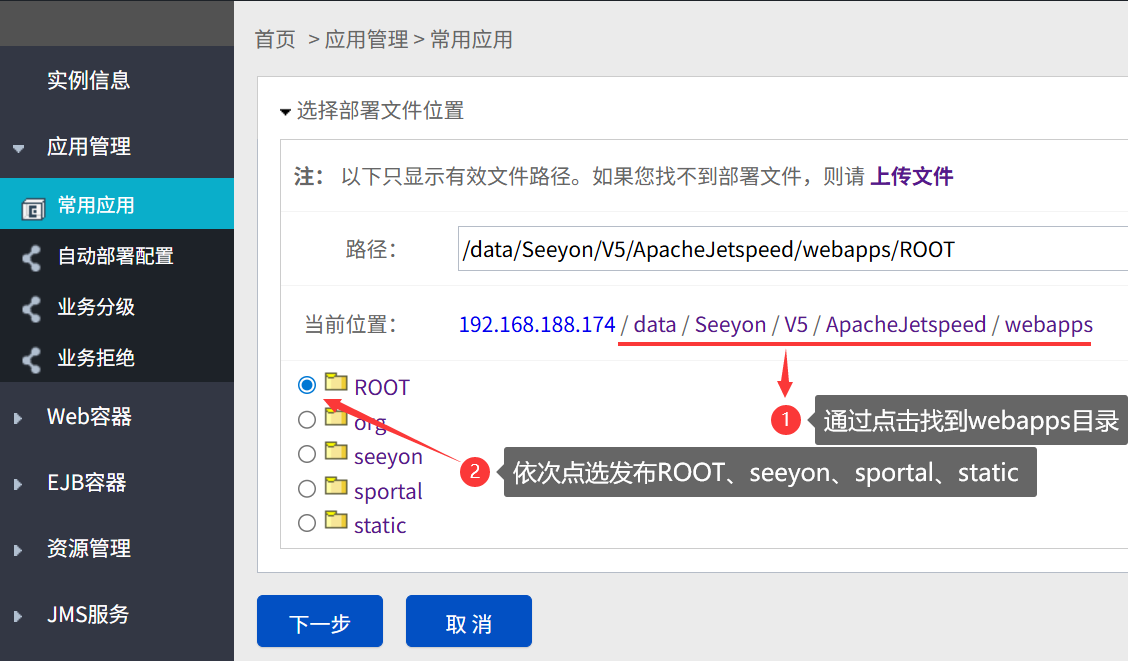Click the ROOT folder icon
This screenshot has height=661, width=1128.
(336, 381)
